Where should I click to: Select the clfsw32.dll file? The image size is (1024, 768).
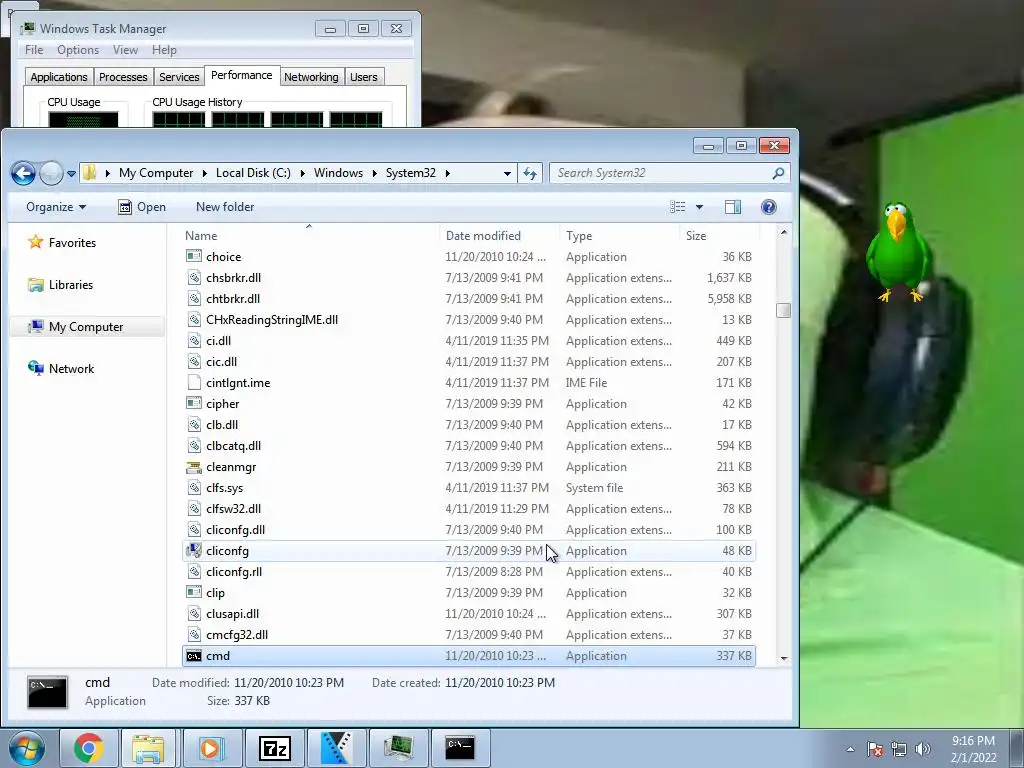tap(233, 509)
